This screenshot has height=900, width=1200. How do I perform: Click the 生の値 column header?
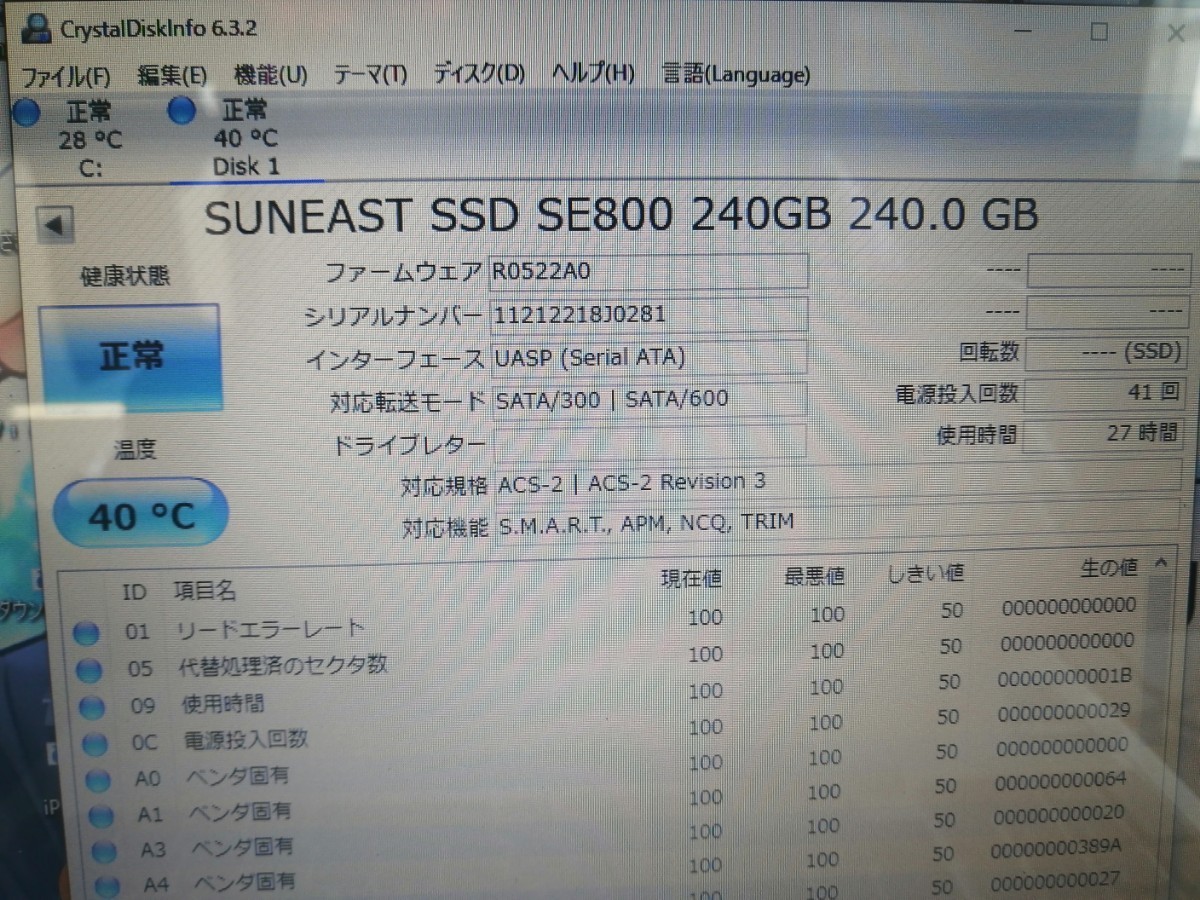[x=1108, y=568]
